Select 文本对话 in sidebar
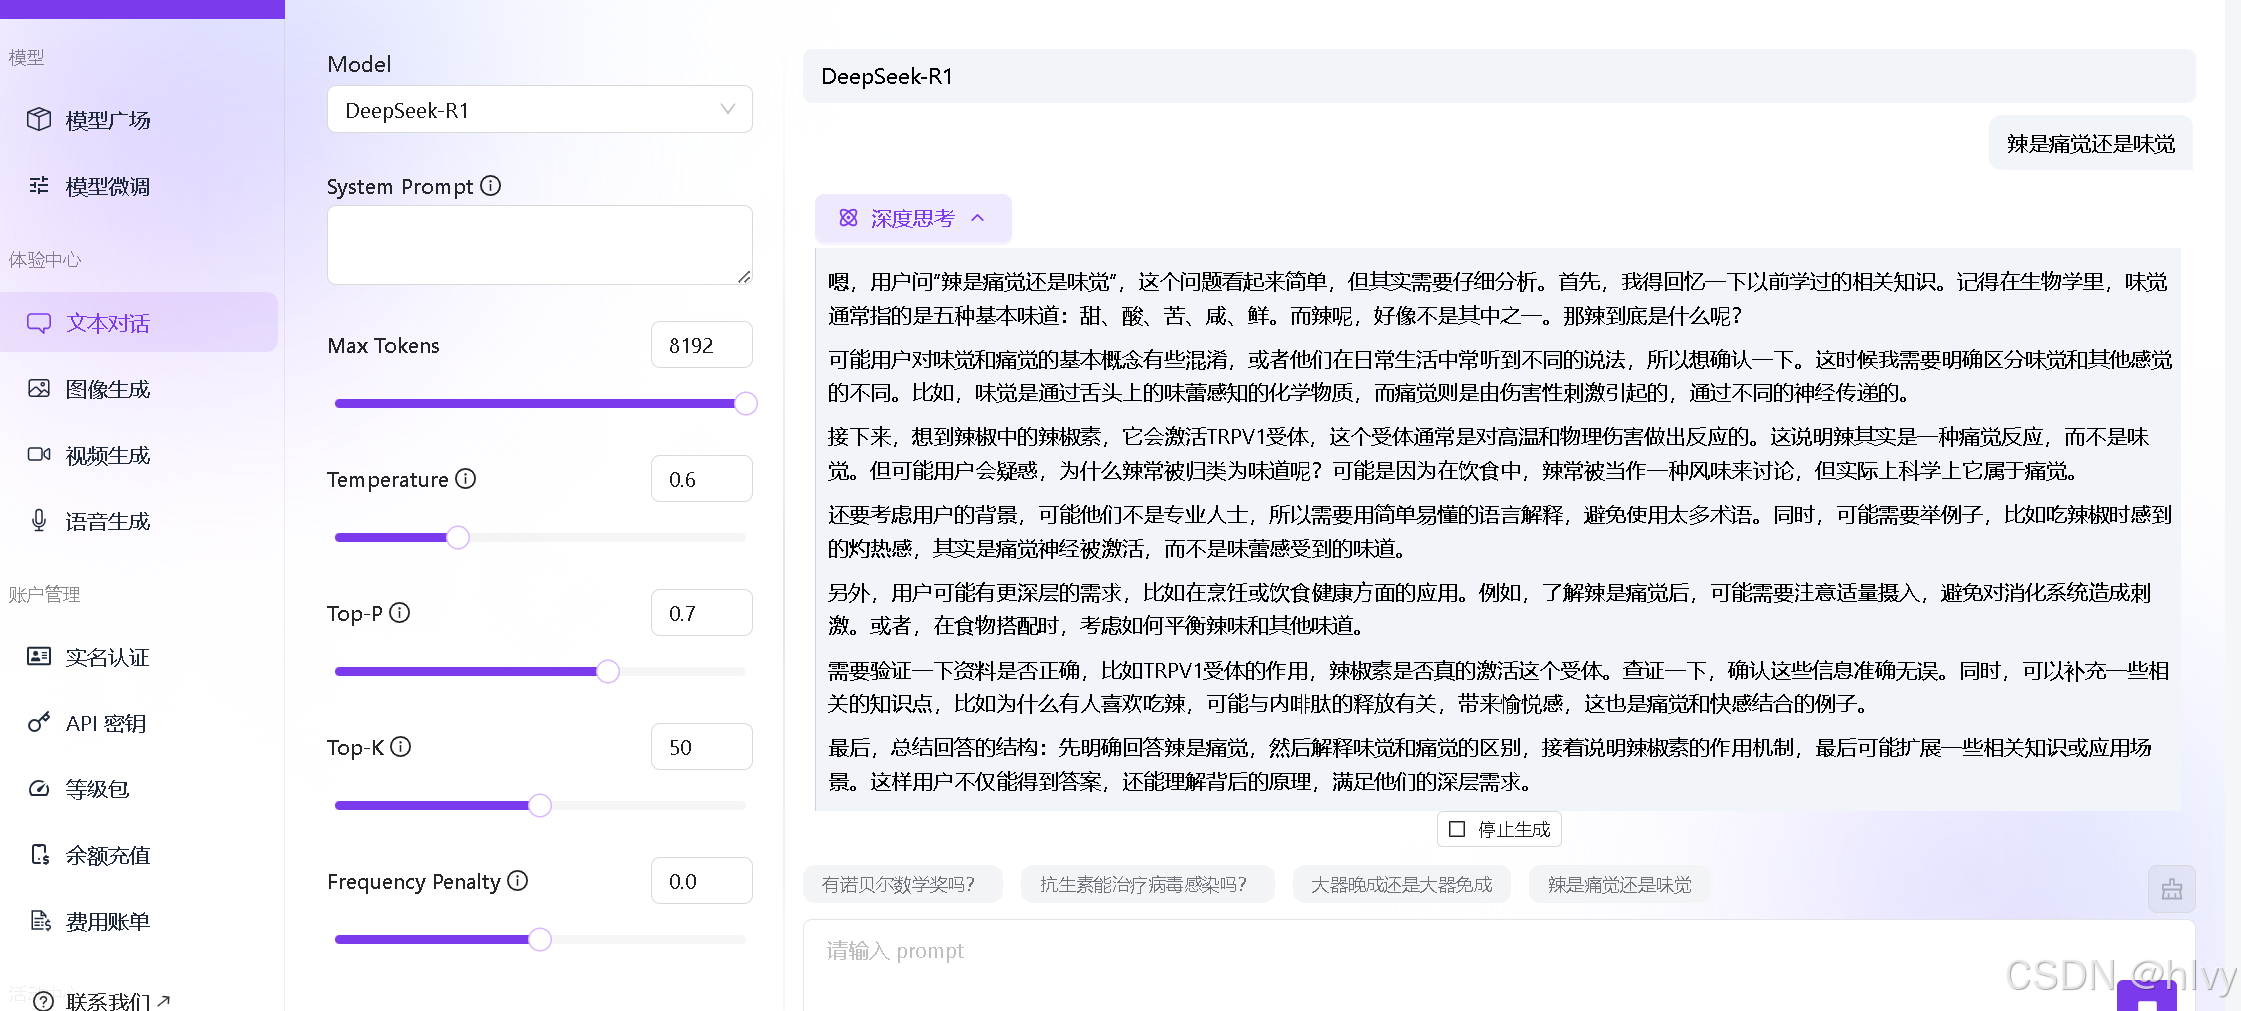Screen dimensions: 2241x1011 [x=139, y=323]
